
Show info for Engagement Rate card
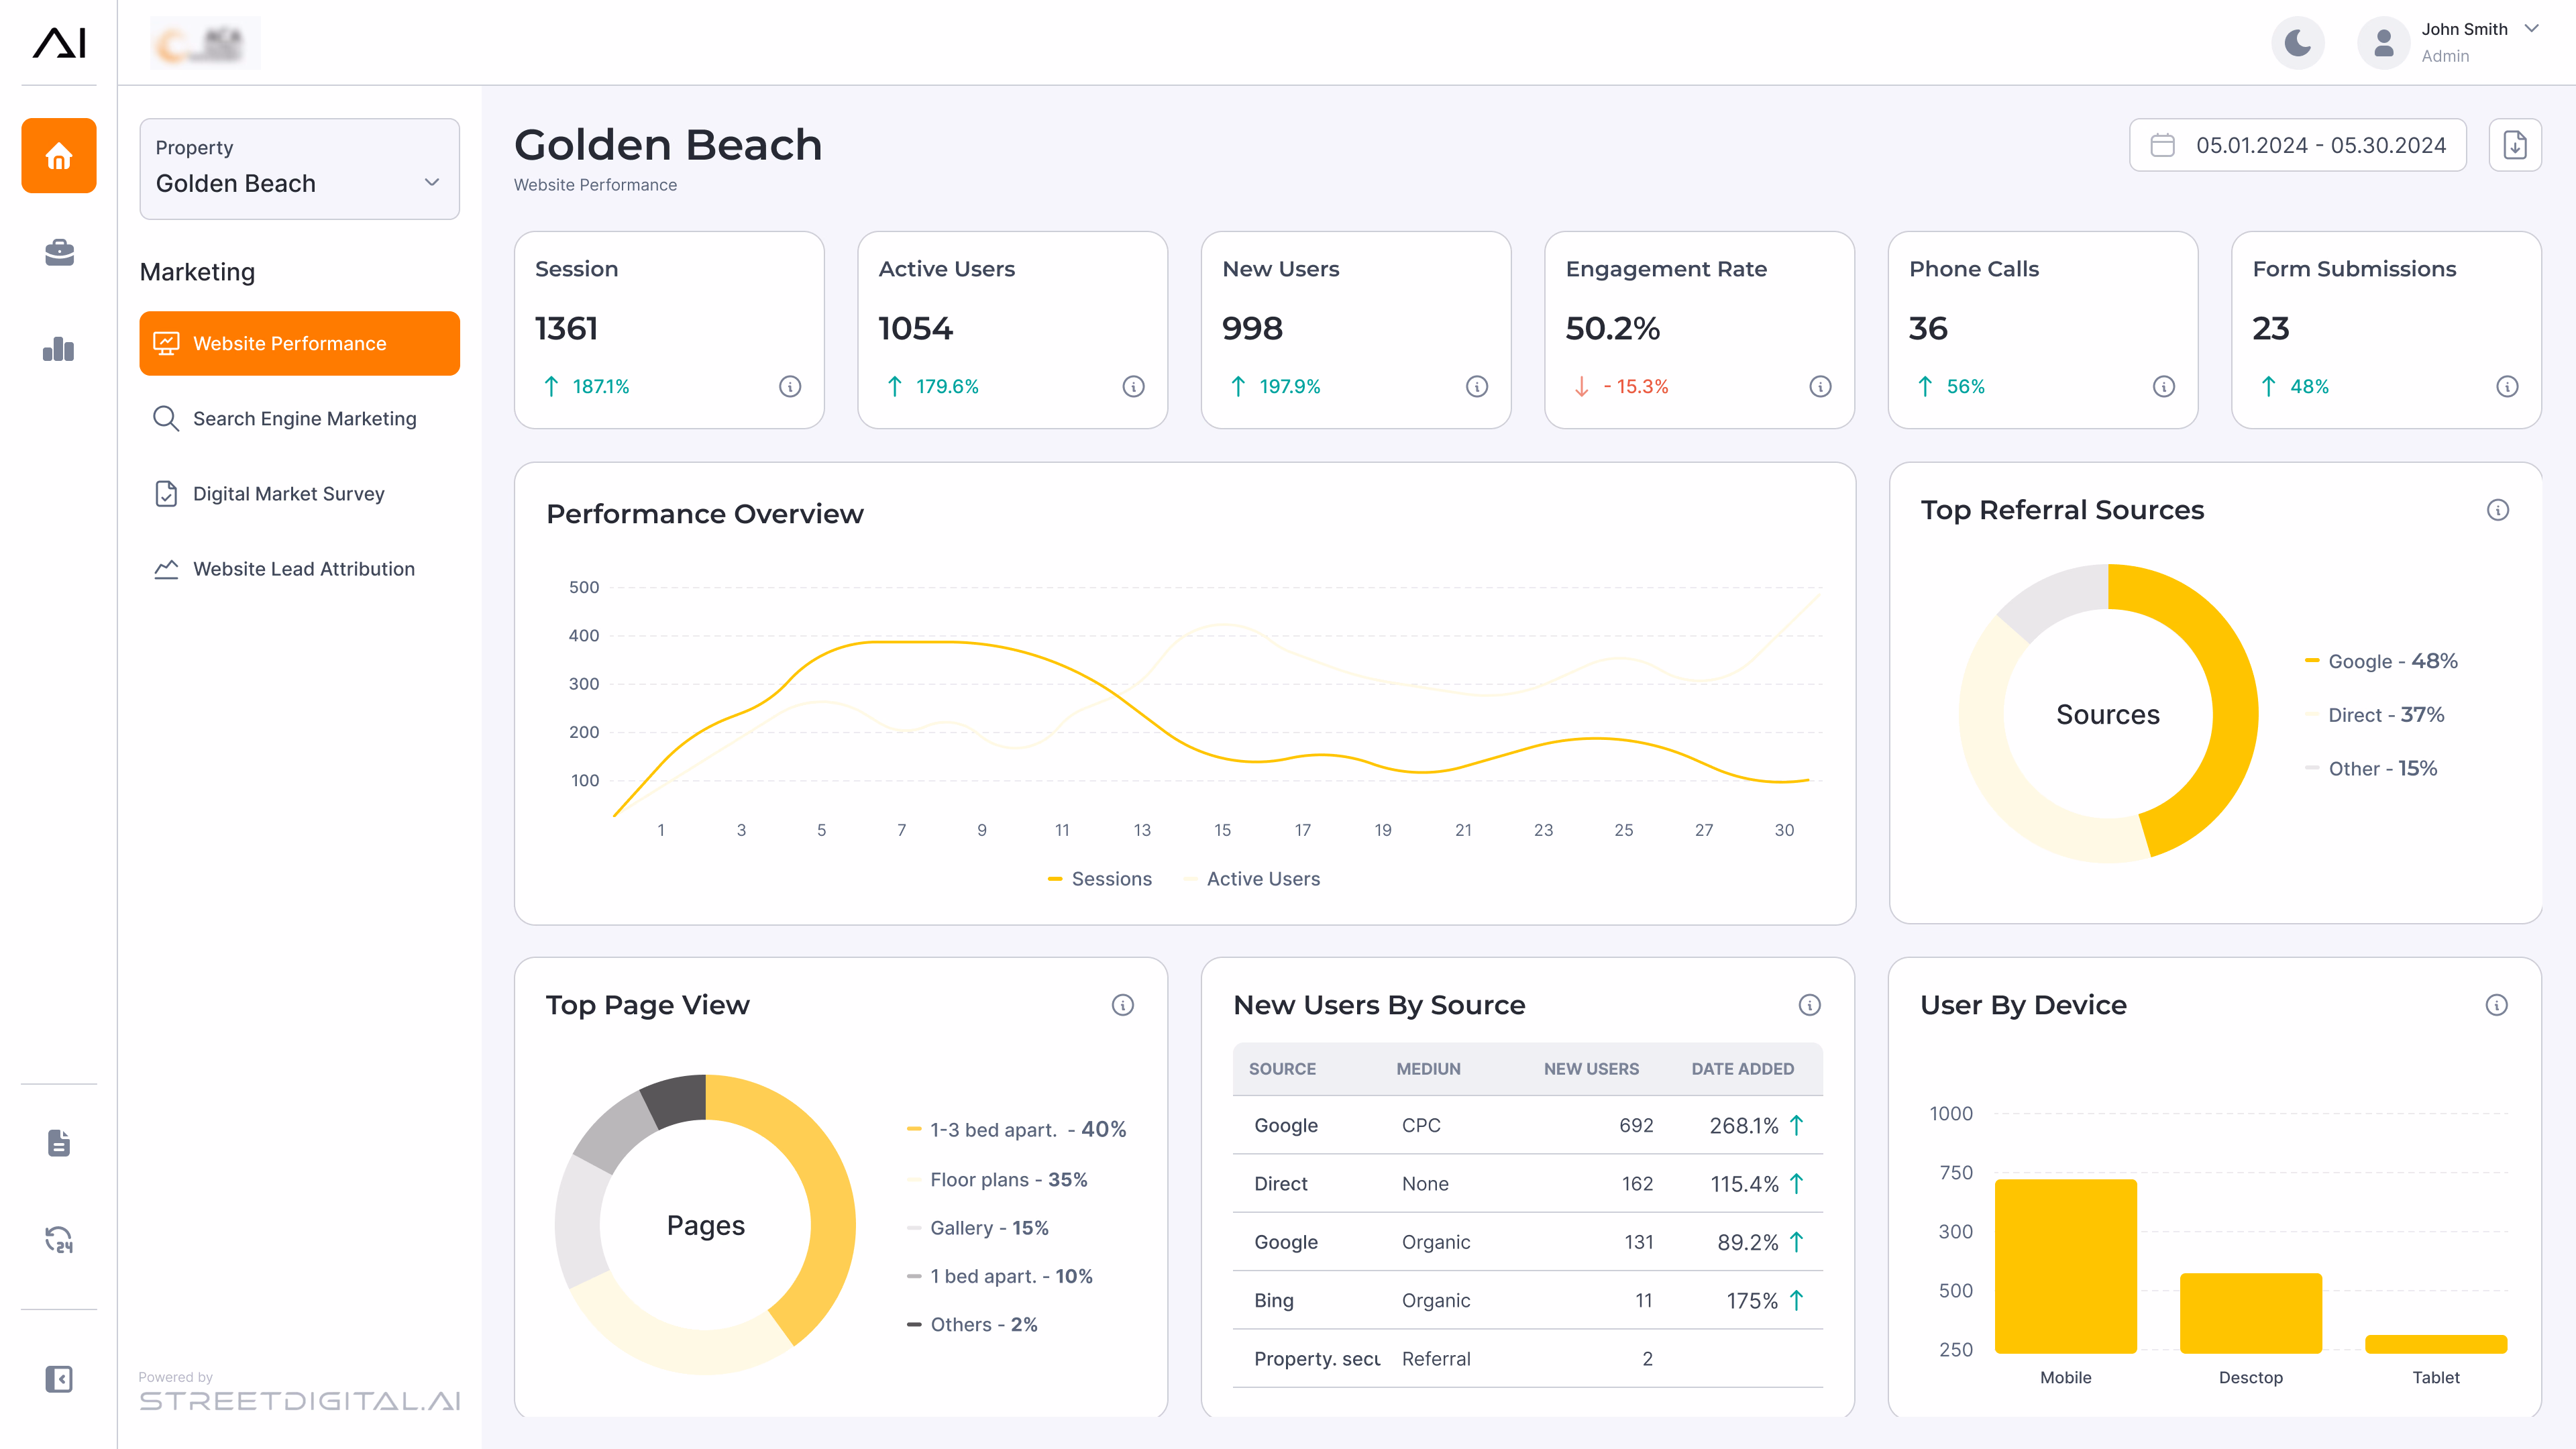point(1820,386)
